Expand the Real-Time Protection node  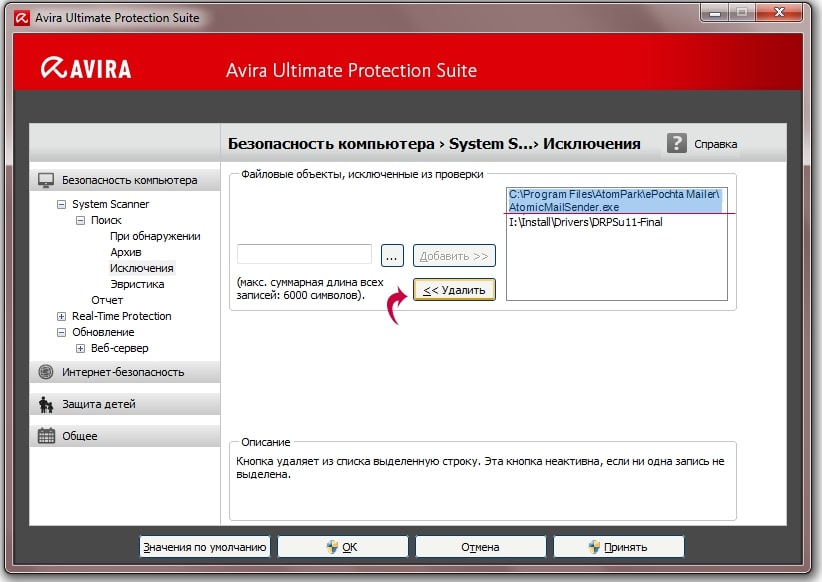pos(61,316)
